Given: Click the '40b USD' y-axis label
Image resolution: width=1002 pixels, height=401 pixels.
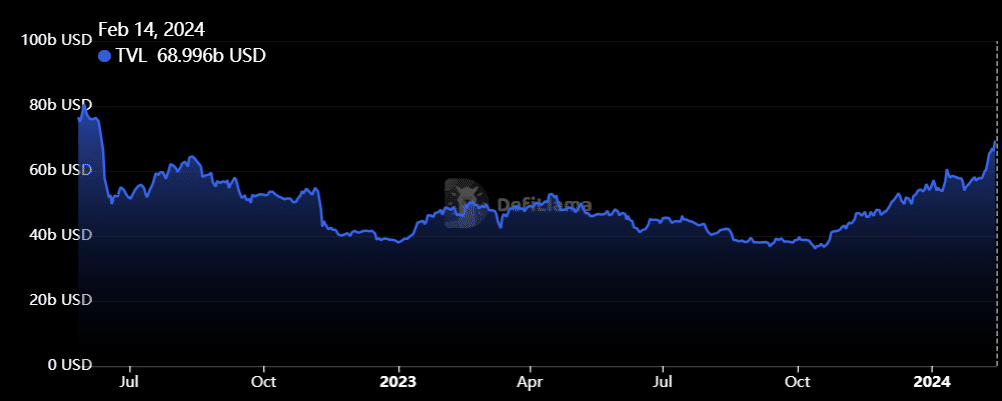Looking at the screenshot, I should (x=61, y=235).
